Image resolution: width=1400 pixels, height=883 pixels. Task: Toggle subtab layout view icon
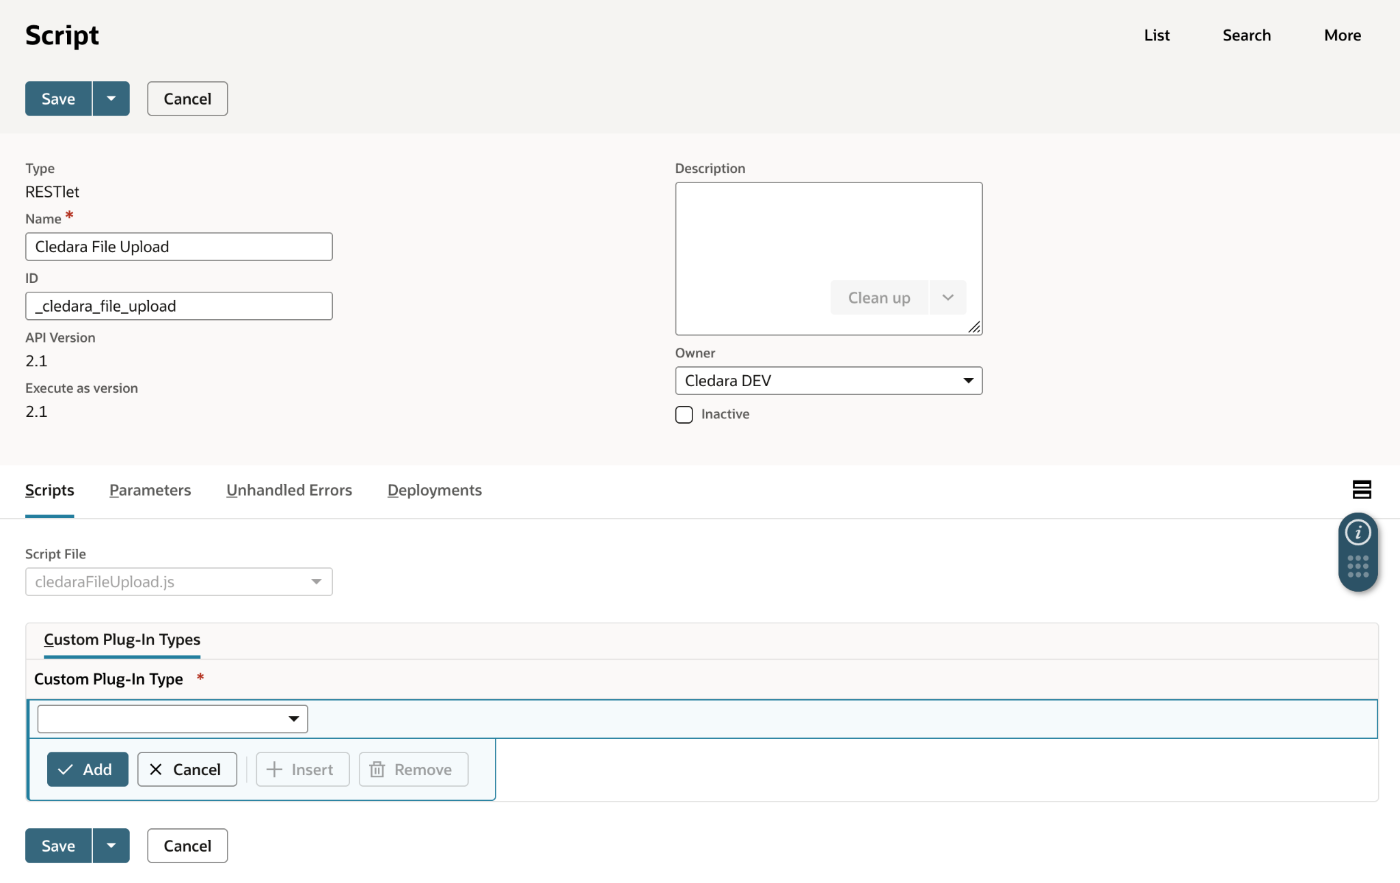1361,489
